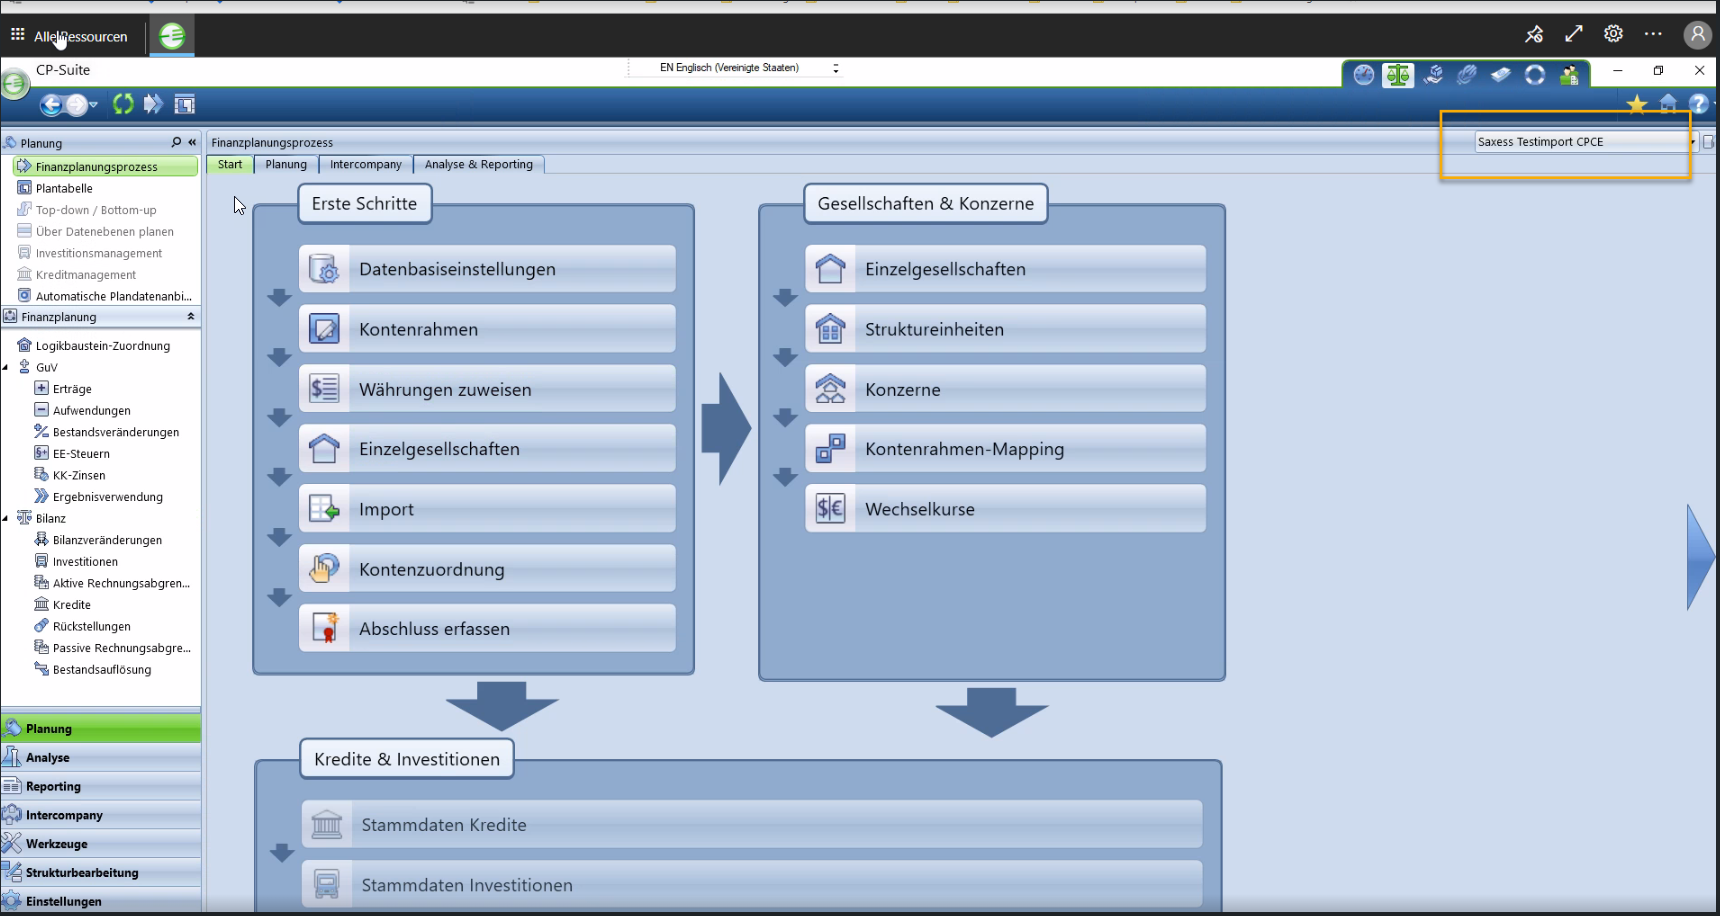Click the yellow favorites star icon

1636,104
